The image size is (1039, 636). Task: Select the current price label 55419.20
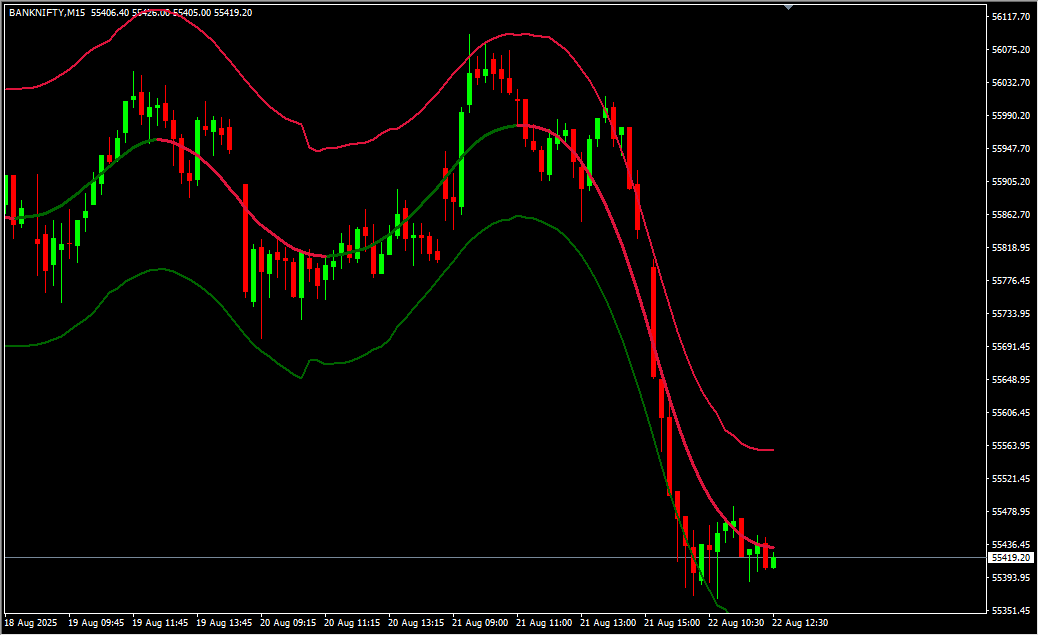tap(1010, 557)
